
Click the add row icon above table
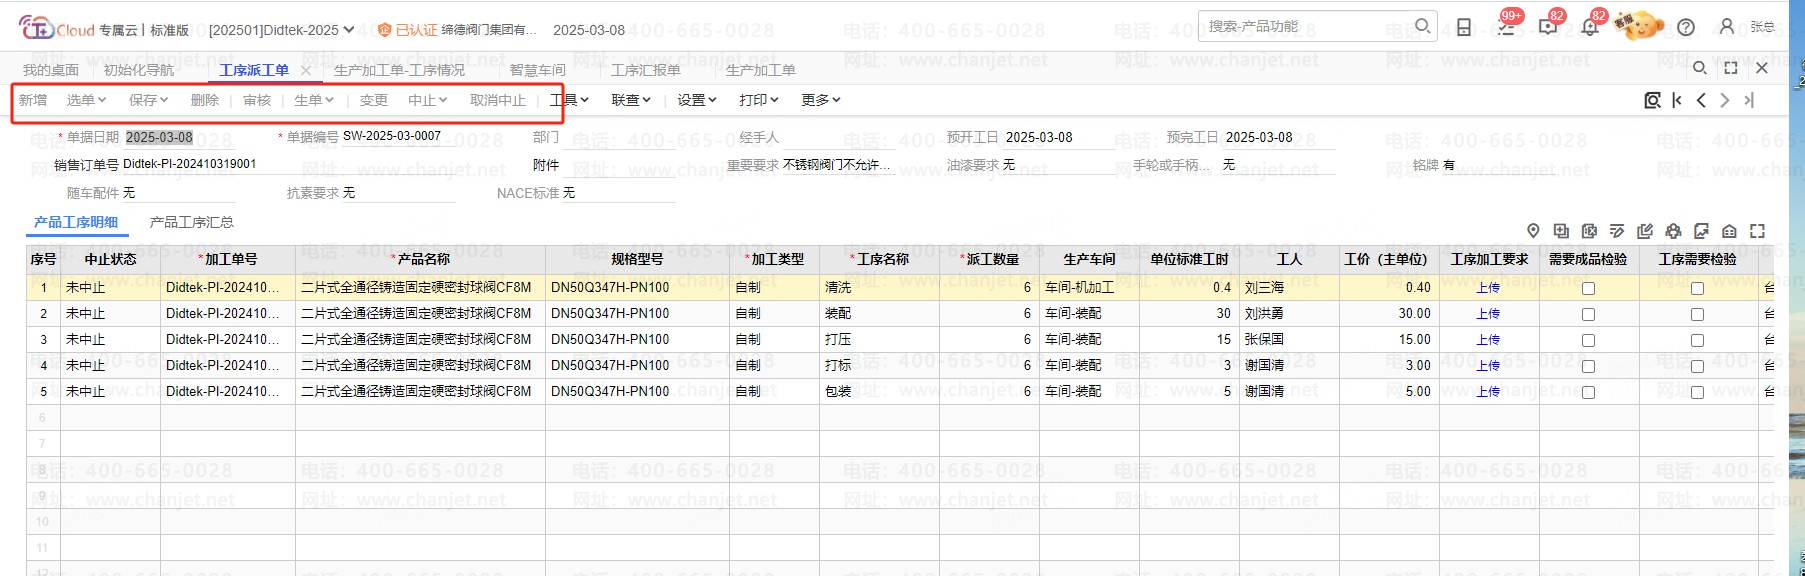pyautogui.click(x=1561, y=231)
